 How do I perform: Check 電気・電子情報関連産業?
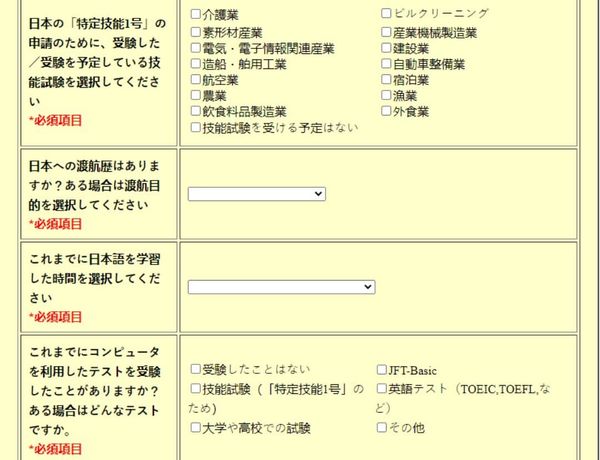[x=196, y=48]
